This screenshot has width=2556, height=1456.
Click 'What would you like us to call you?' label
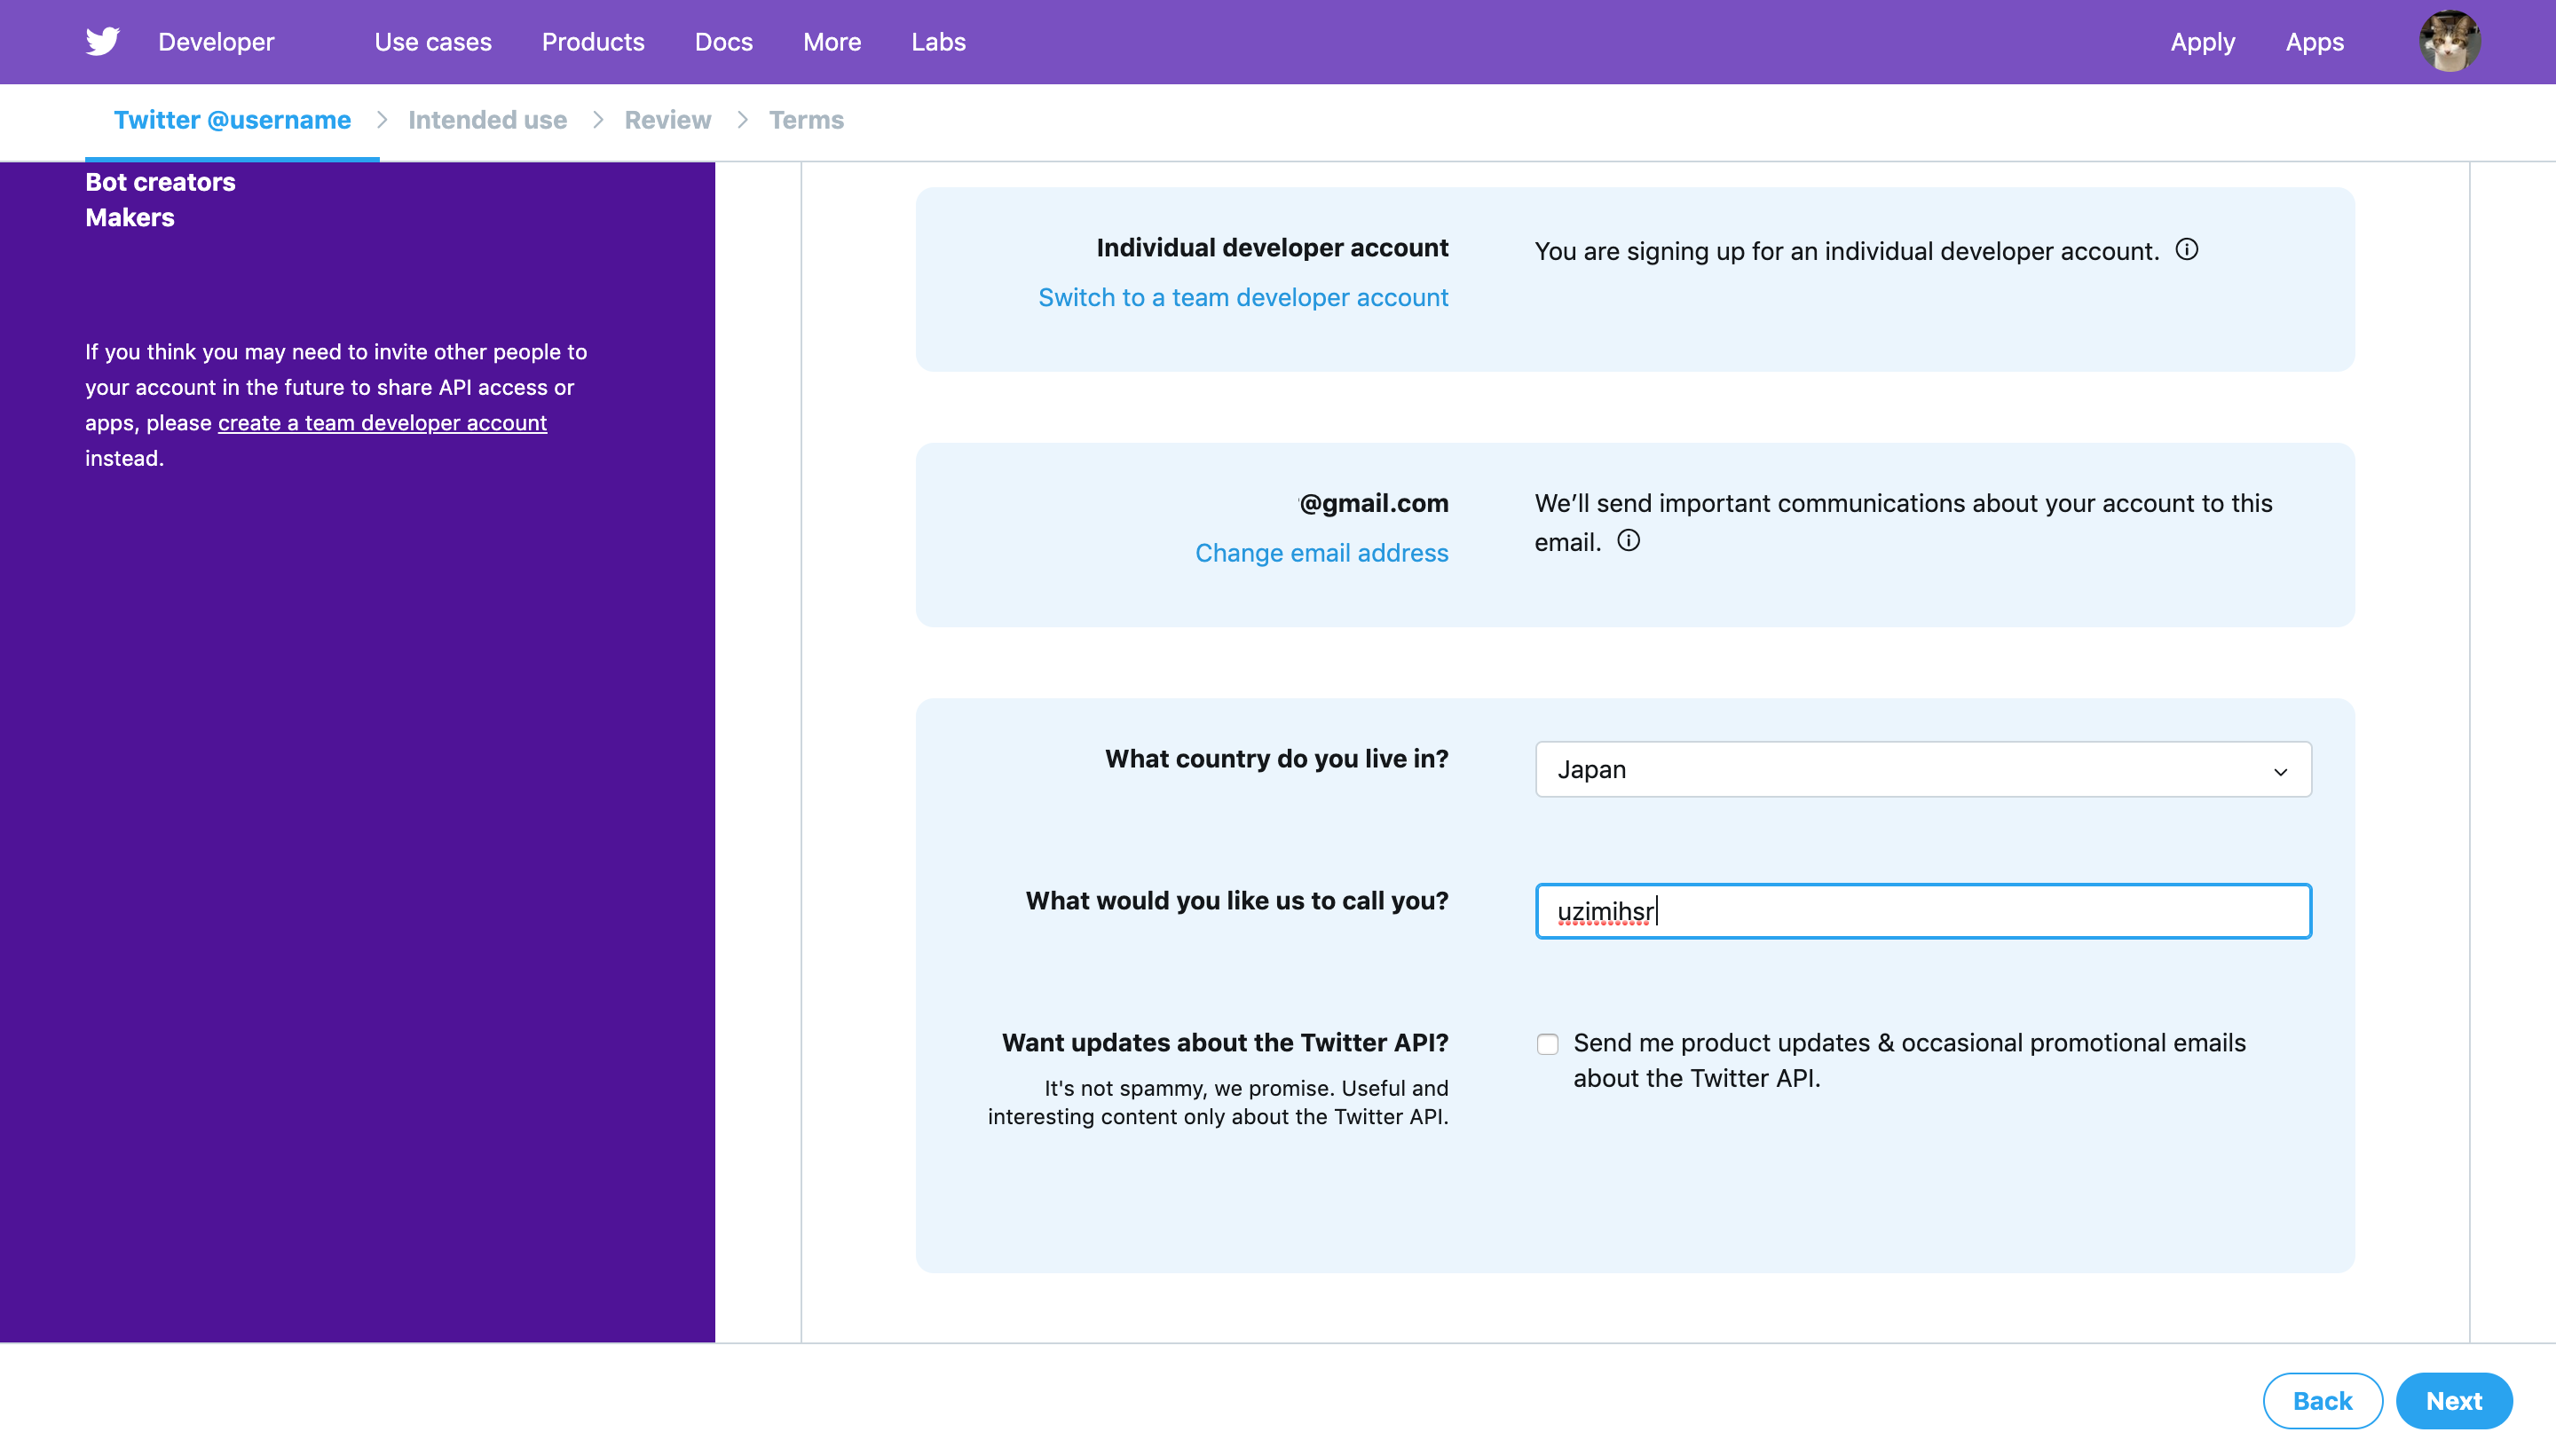pyautogui.click(x=1237, y=900)
